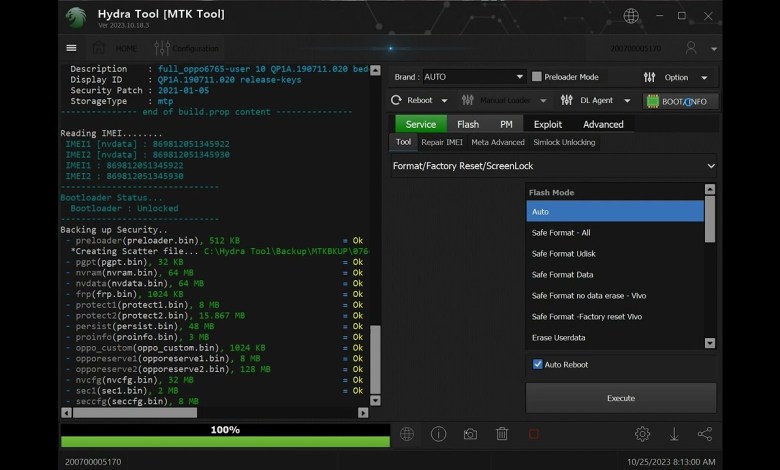
Task: Click the HOME house icon
Action: (x=98, y=48)
